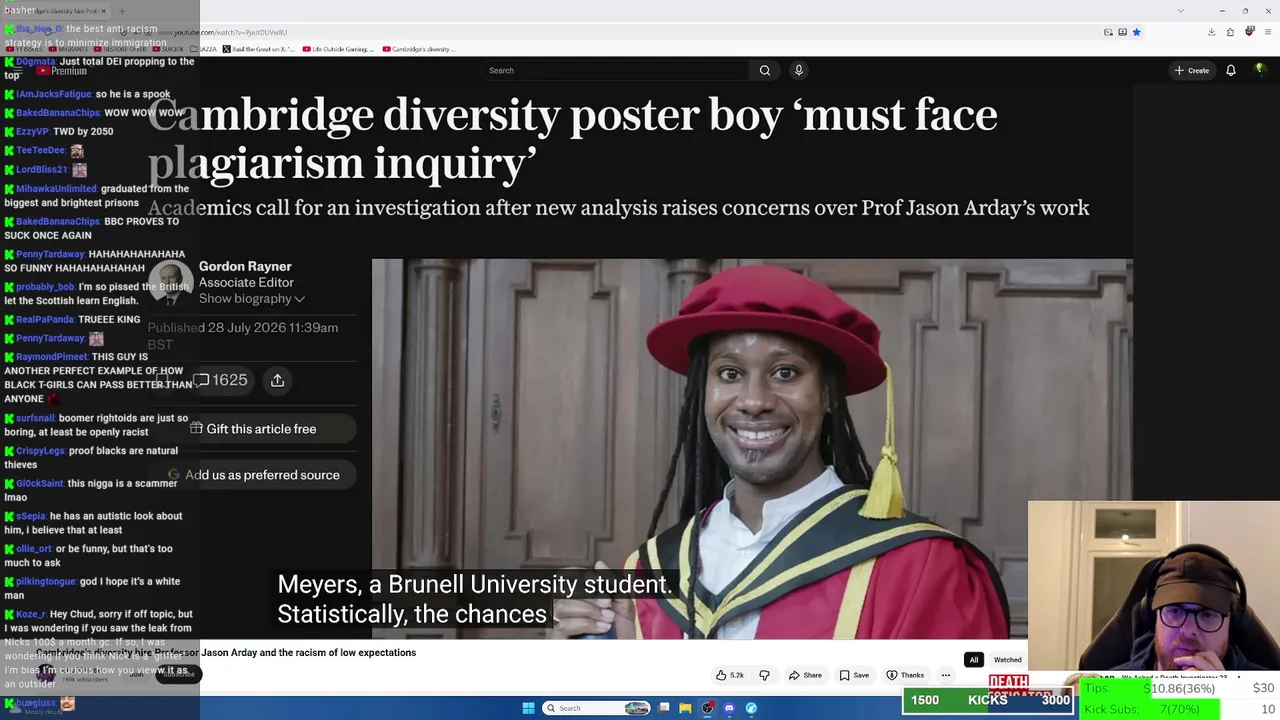This screenshot has width=1280, height=720.
Task: Click the Kick Subs goal progress bar
Action: click(x=1180, y=709)
